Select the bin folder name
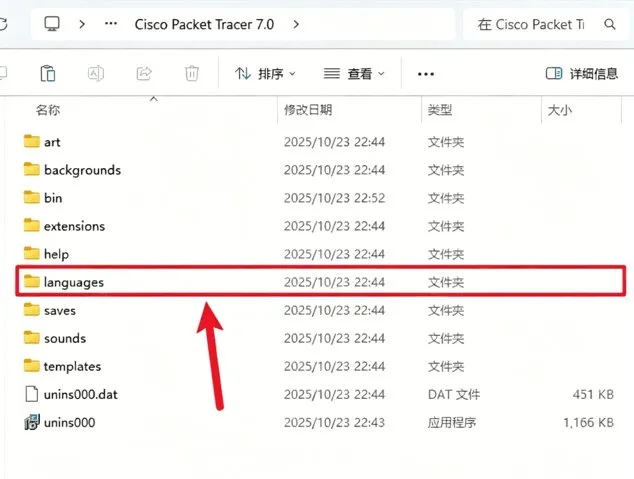The height and width of the screenshot is (479, 634). 53,198
